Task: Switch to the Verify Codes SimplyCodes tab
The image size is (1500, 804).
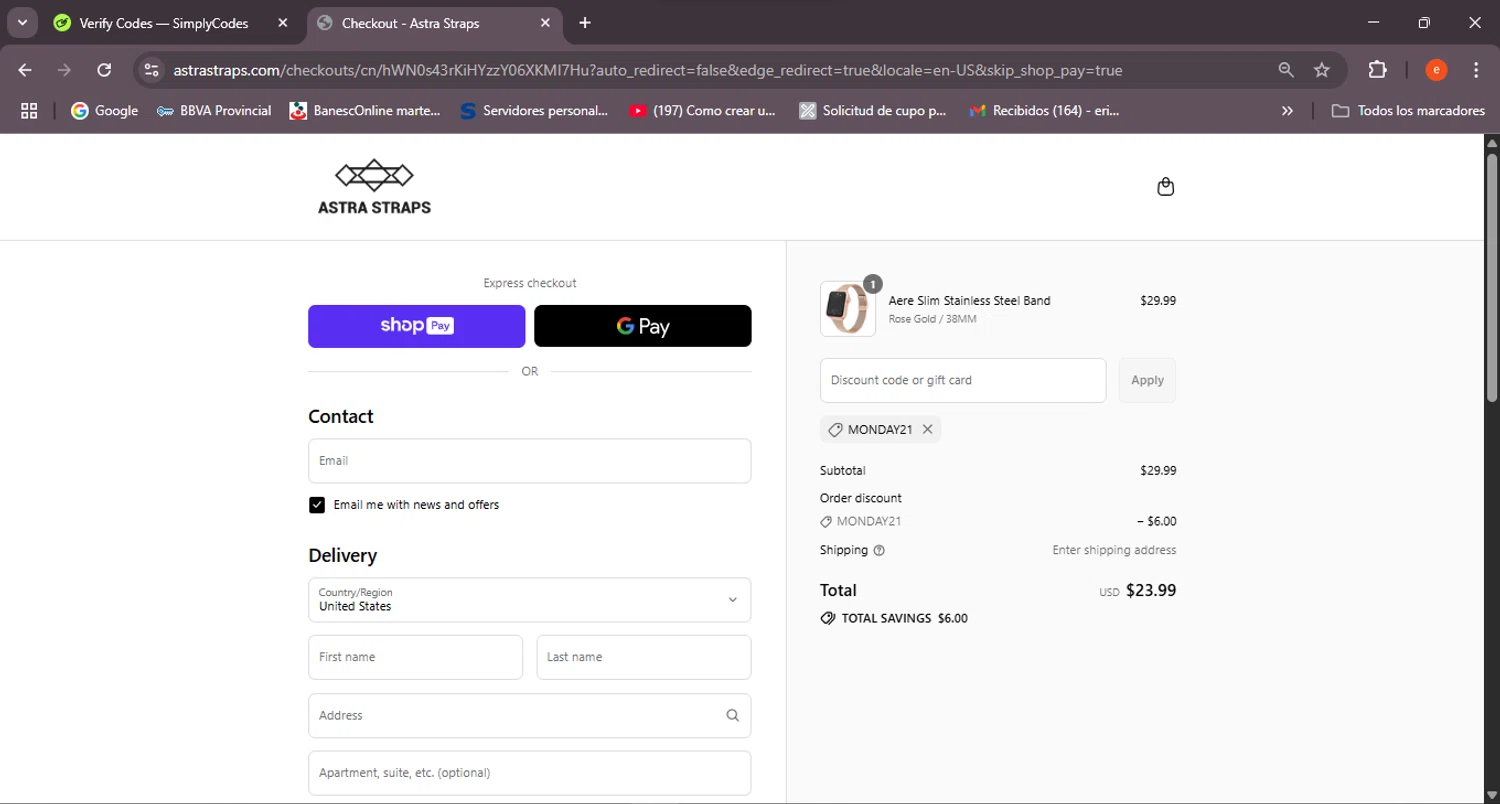Action: tap(163, 23)
